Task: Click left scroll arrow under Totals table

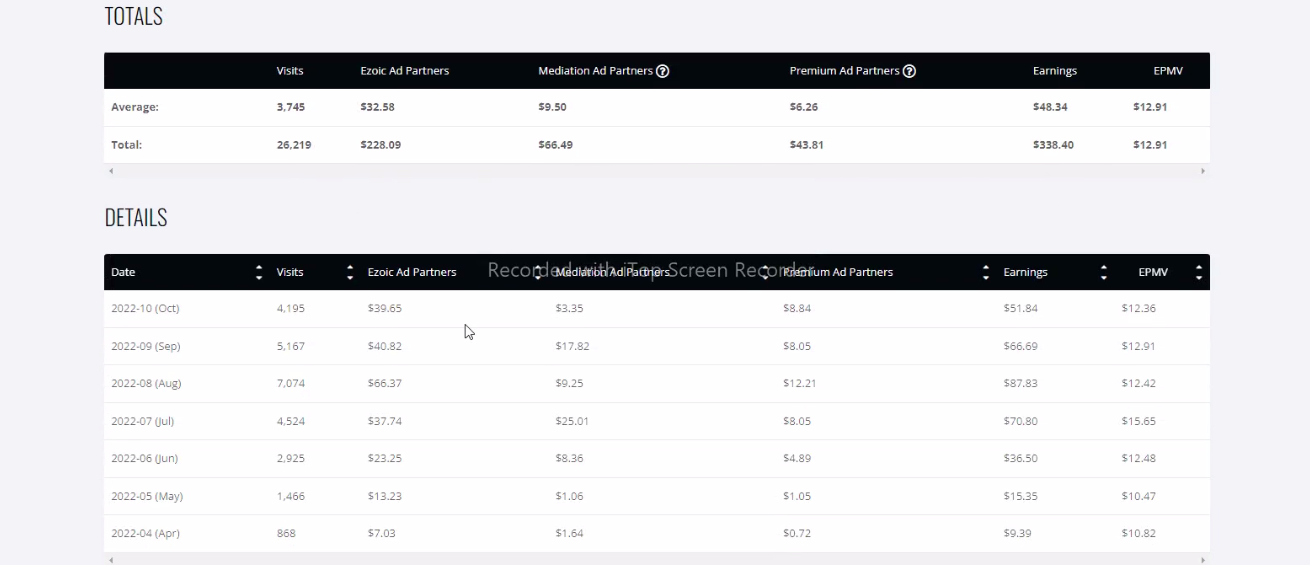Action: 111,171
